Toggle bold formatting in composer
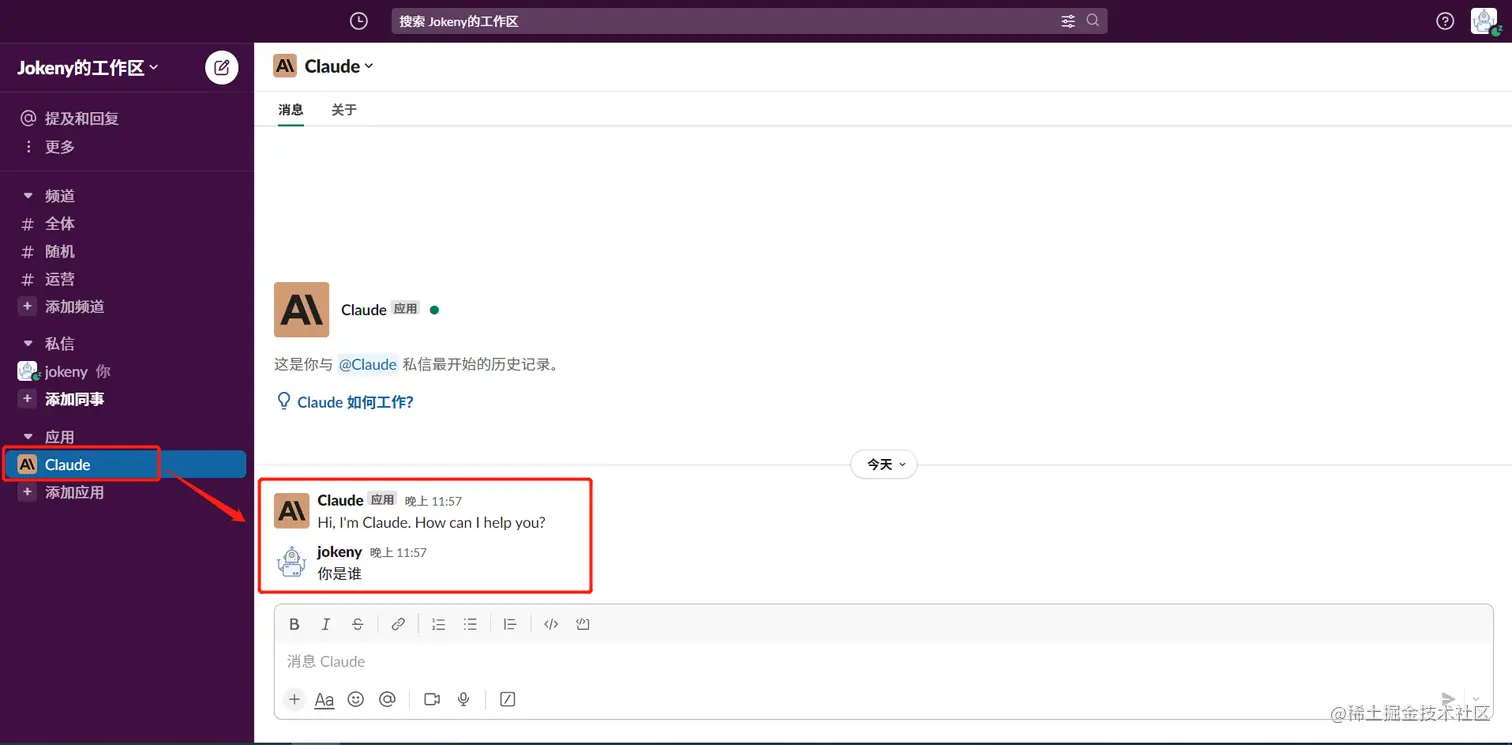Screen dimensions: 1512x745 click(294, 624)
